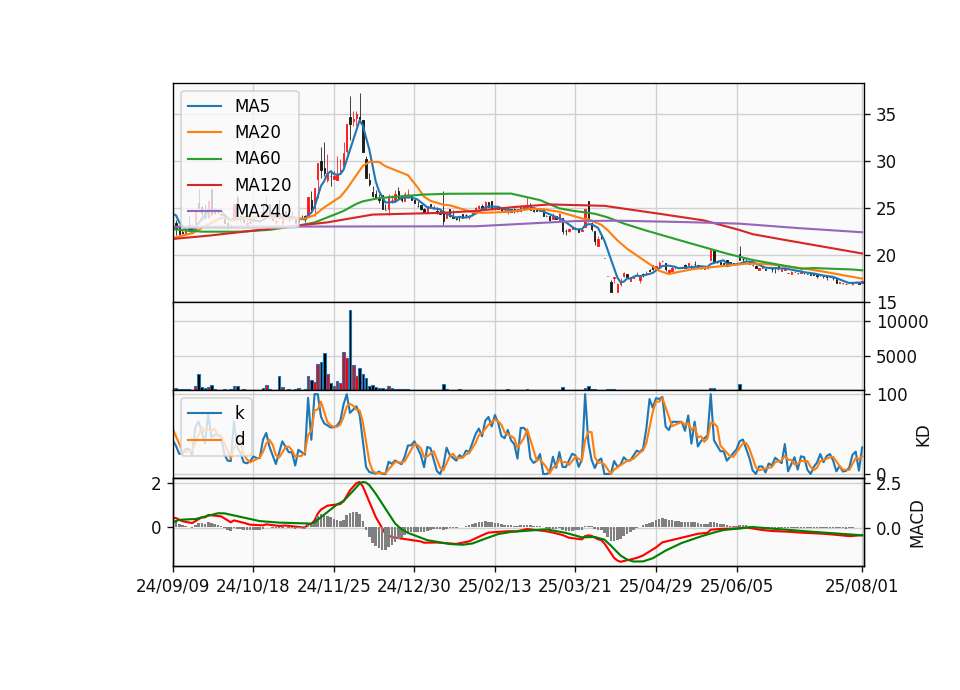The height and width of the screenshot is (690, 960).
Task: Click the MACD axis title
Action: (917, 524)
